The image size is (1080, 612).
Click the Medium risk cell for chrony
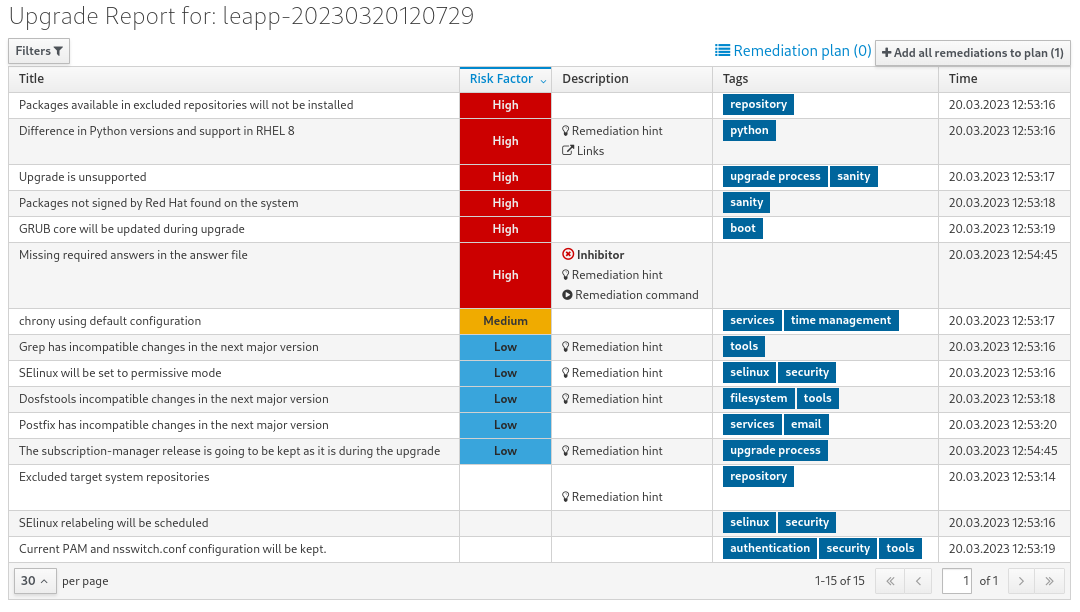(506, 321)
